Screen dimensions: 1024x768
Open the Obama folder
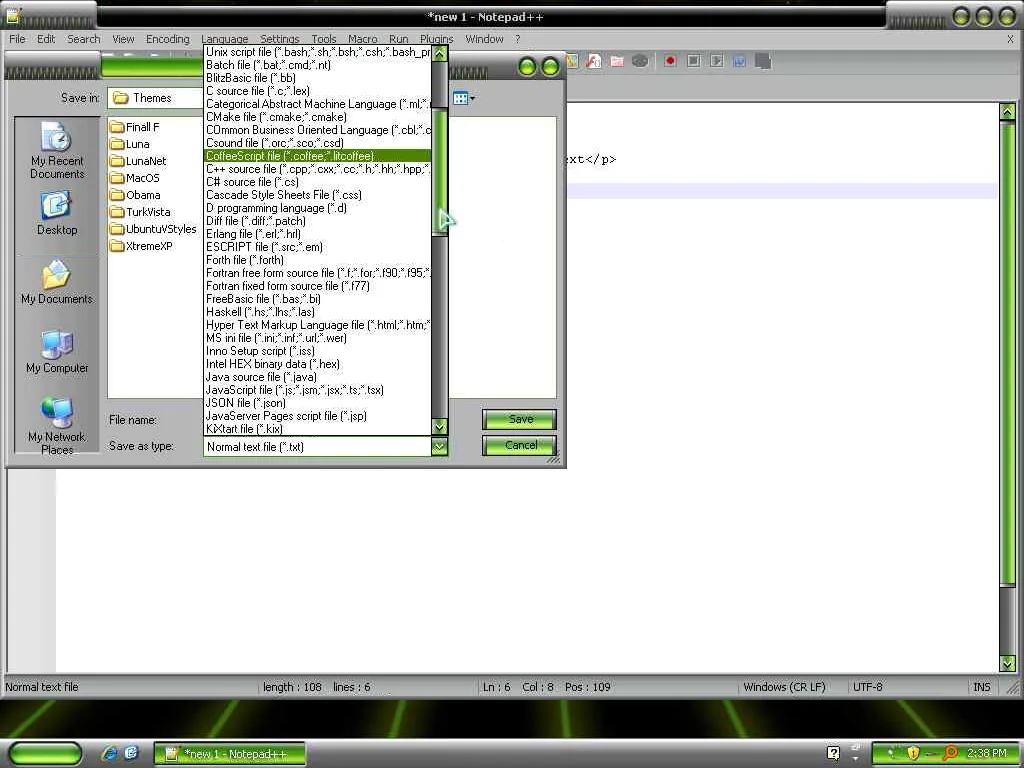click(136, 195)
